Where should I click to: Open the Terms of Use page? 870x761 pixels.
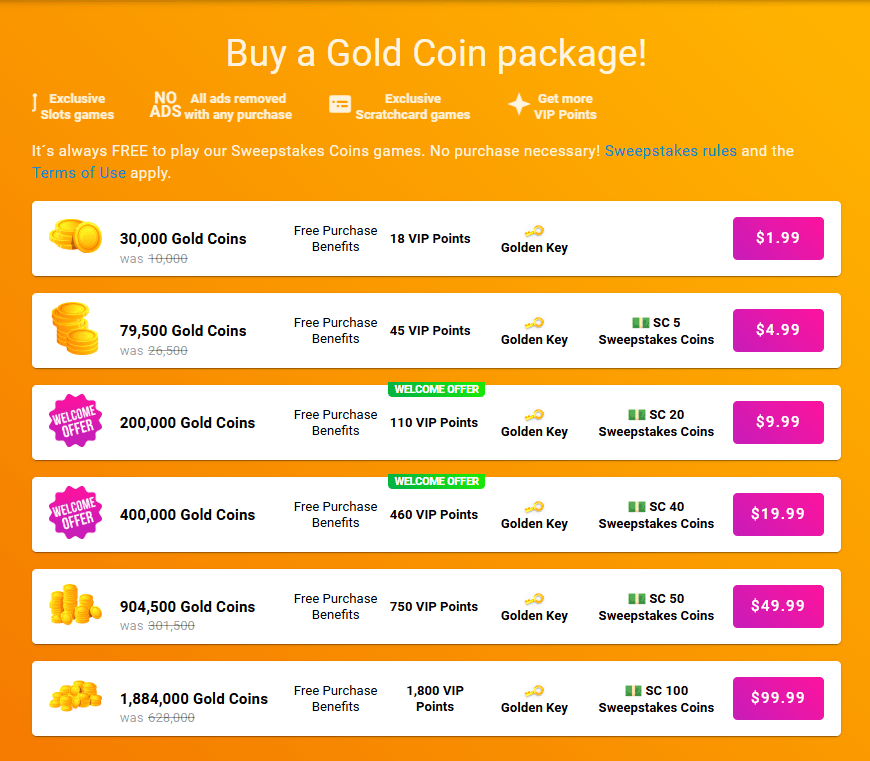tap(79, 172)
